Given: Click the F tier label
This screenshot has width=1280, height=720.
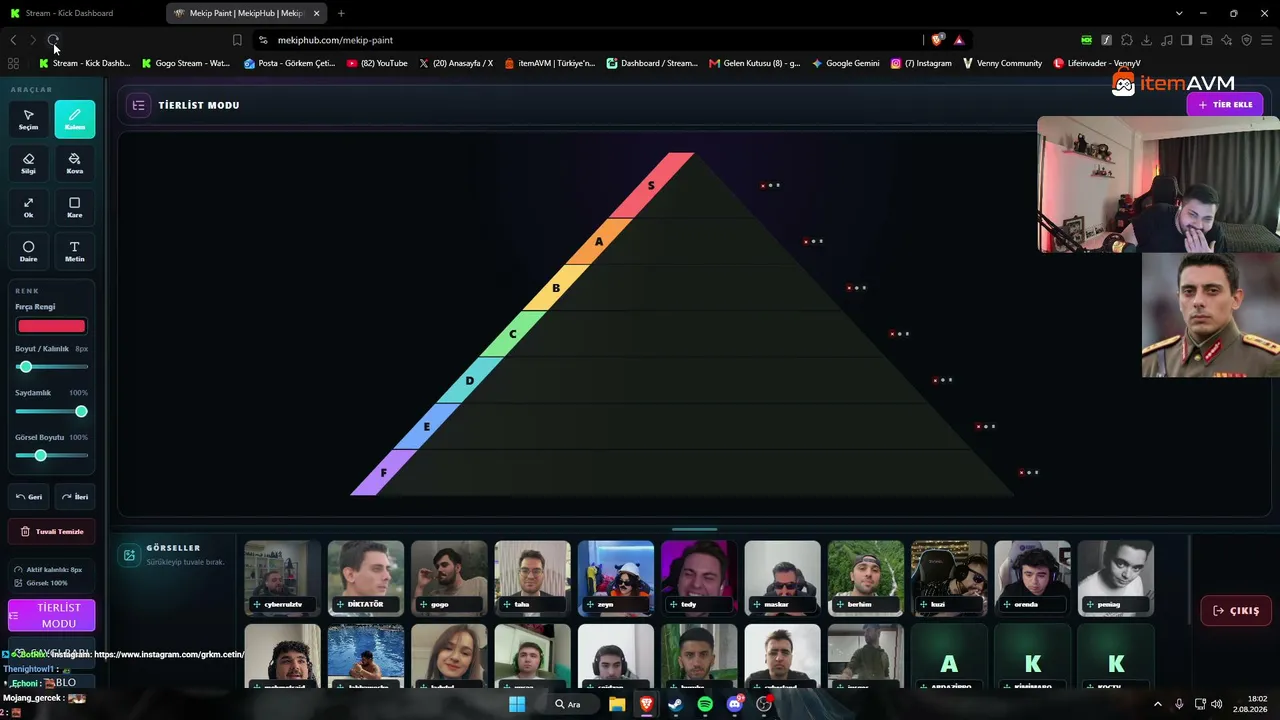Looking at the screenshot, I should click(383, 473).
